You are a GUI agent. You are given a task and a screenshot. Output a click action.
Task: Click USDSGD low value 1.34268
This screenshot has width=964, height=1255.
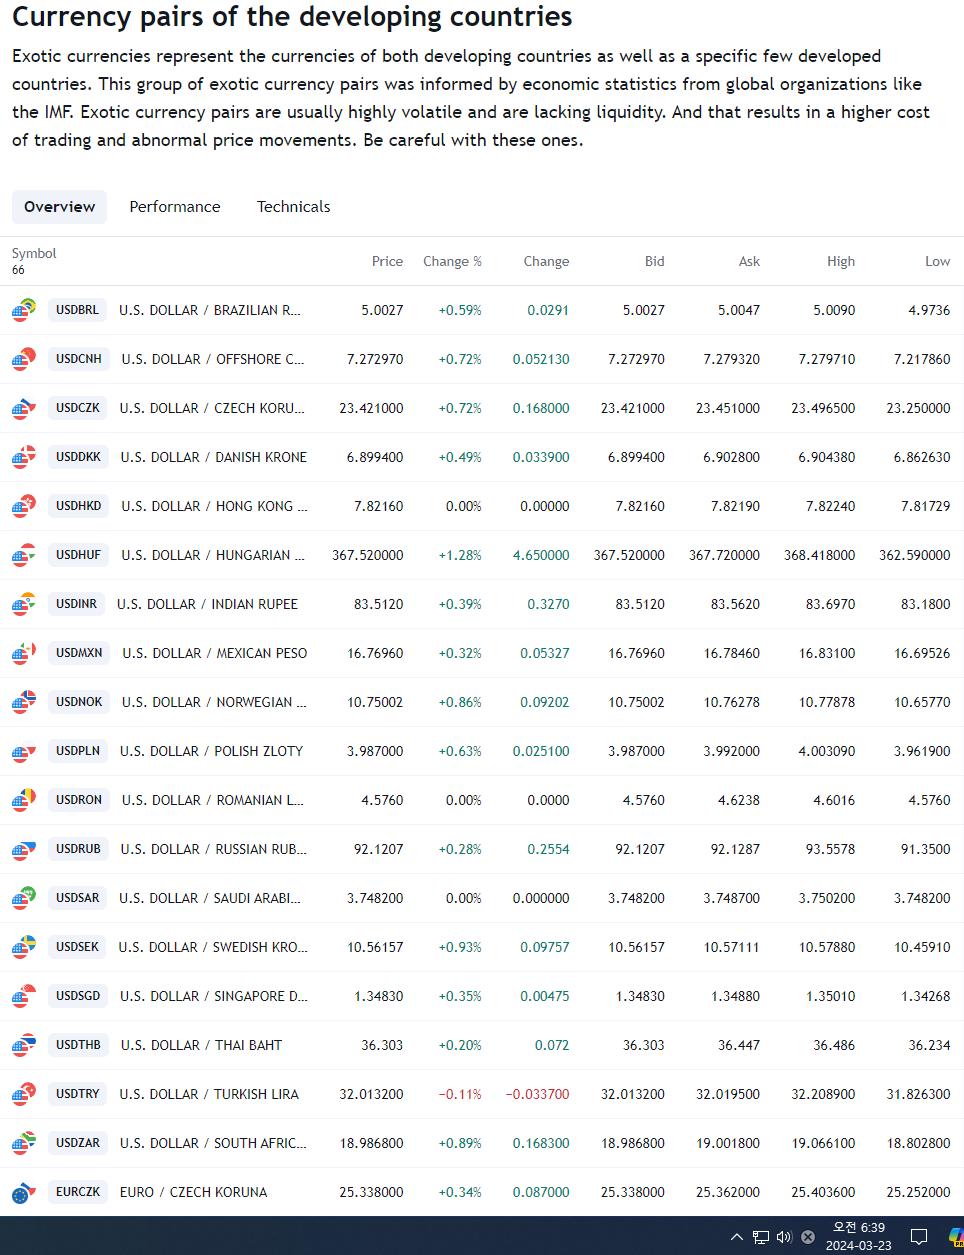[926, 996]
